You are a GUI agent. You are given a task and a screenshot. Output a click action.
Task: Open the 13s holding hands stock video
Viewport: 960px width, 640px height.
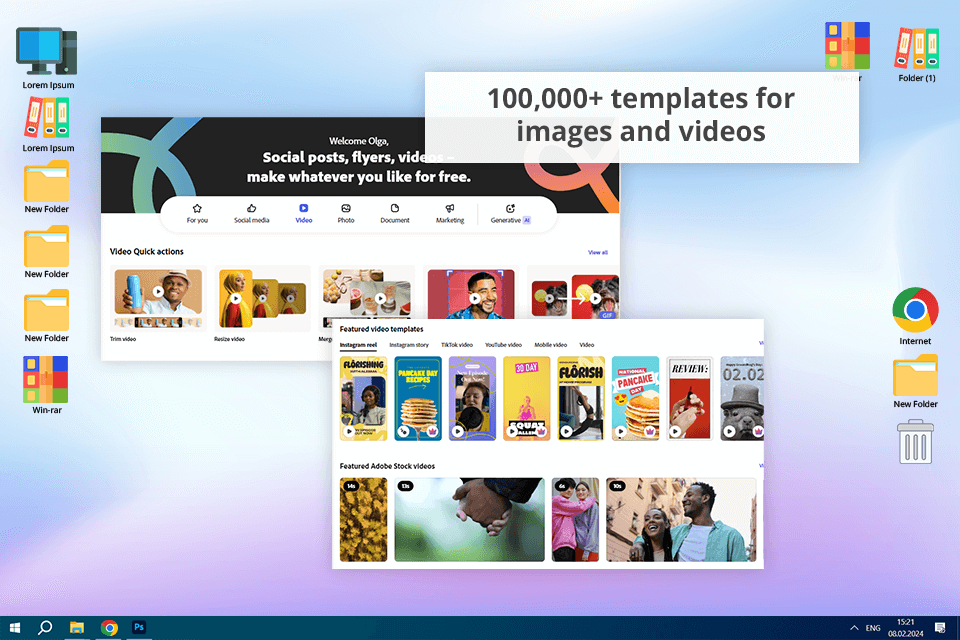[469, 519]
